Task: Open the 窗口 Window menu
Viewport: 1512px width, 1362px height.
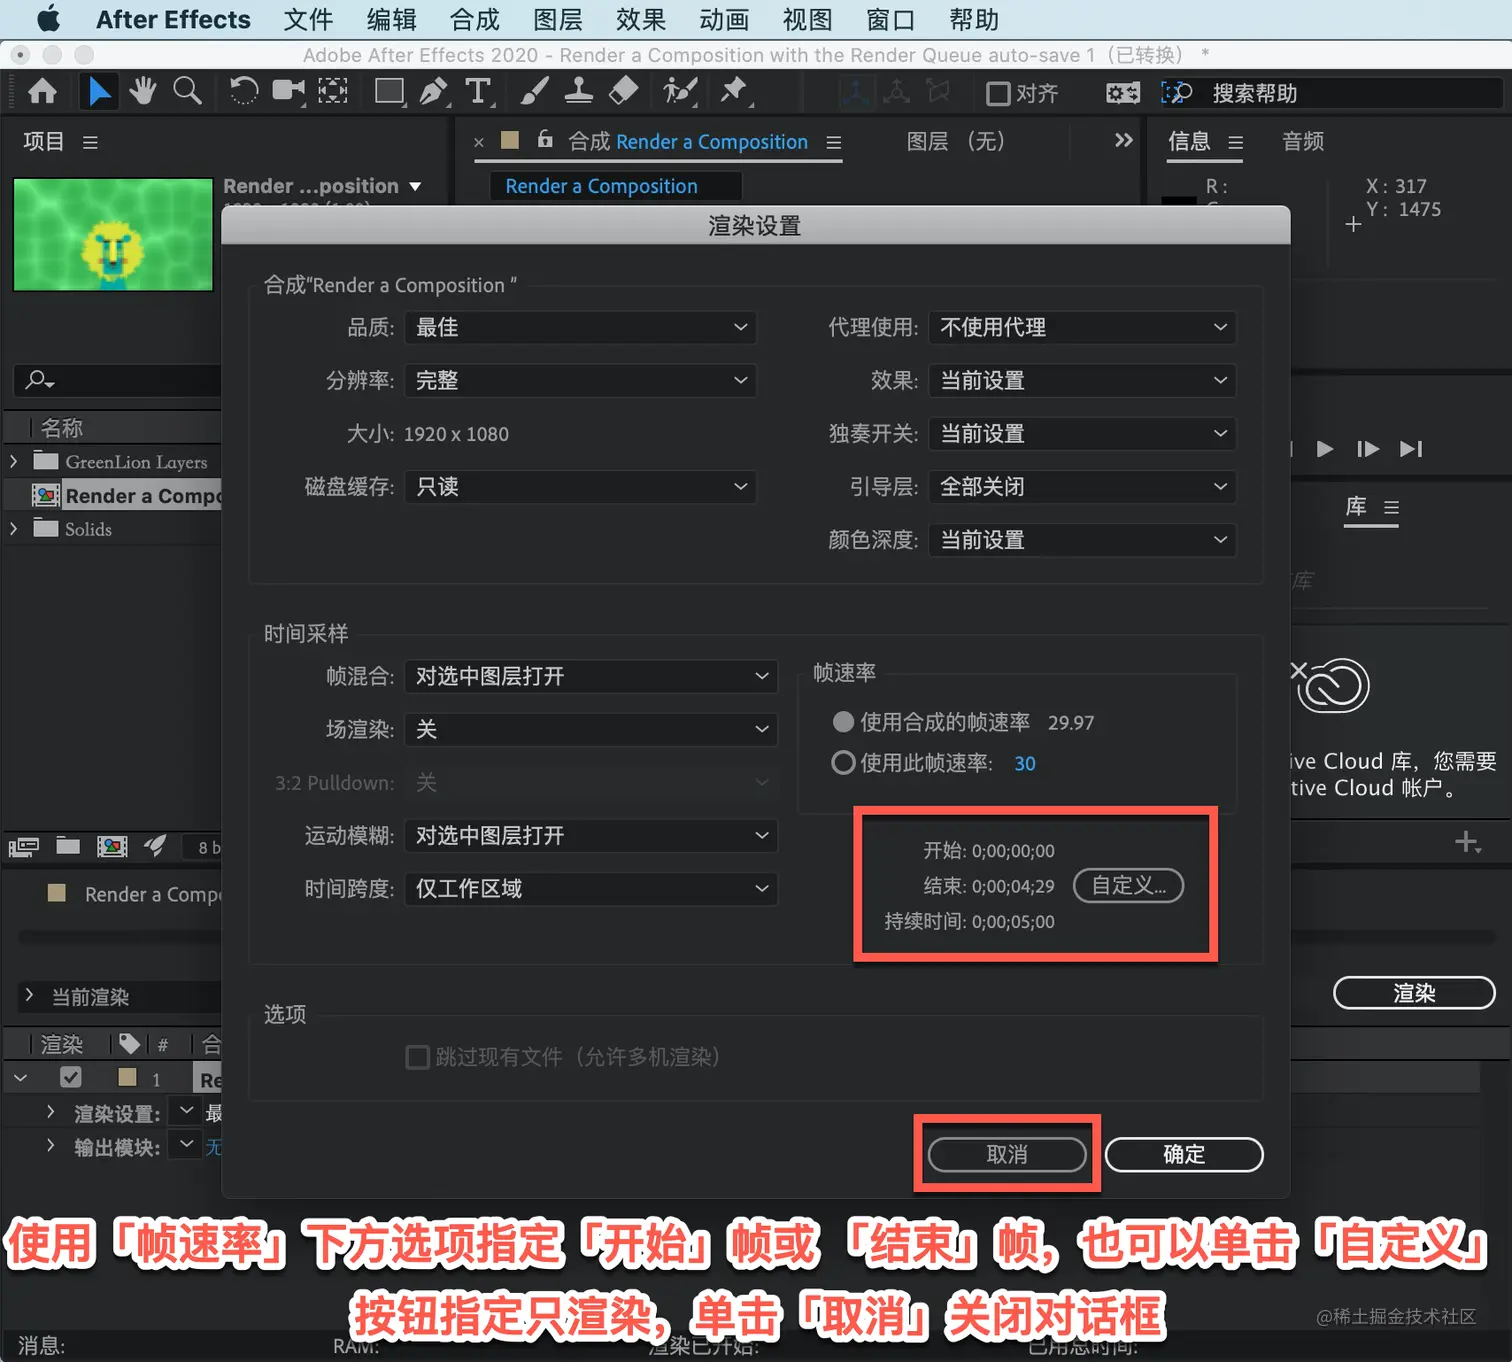Action: click(x=890, y=20)
